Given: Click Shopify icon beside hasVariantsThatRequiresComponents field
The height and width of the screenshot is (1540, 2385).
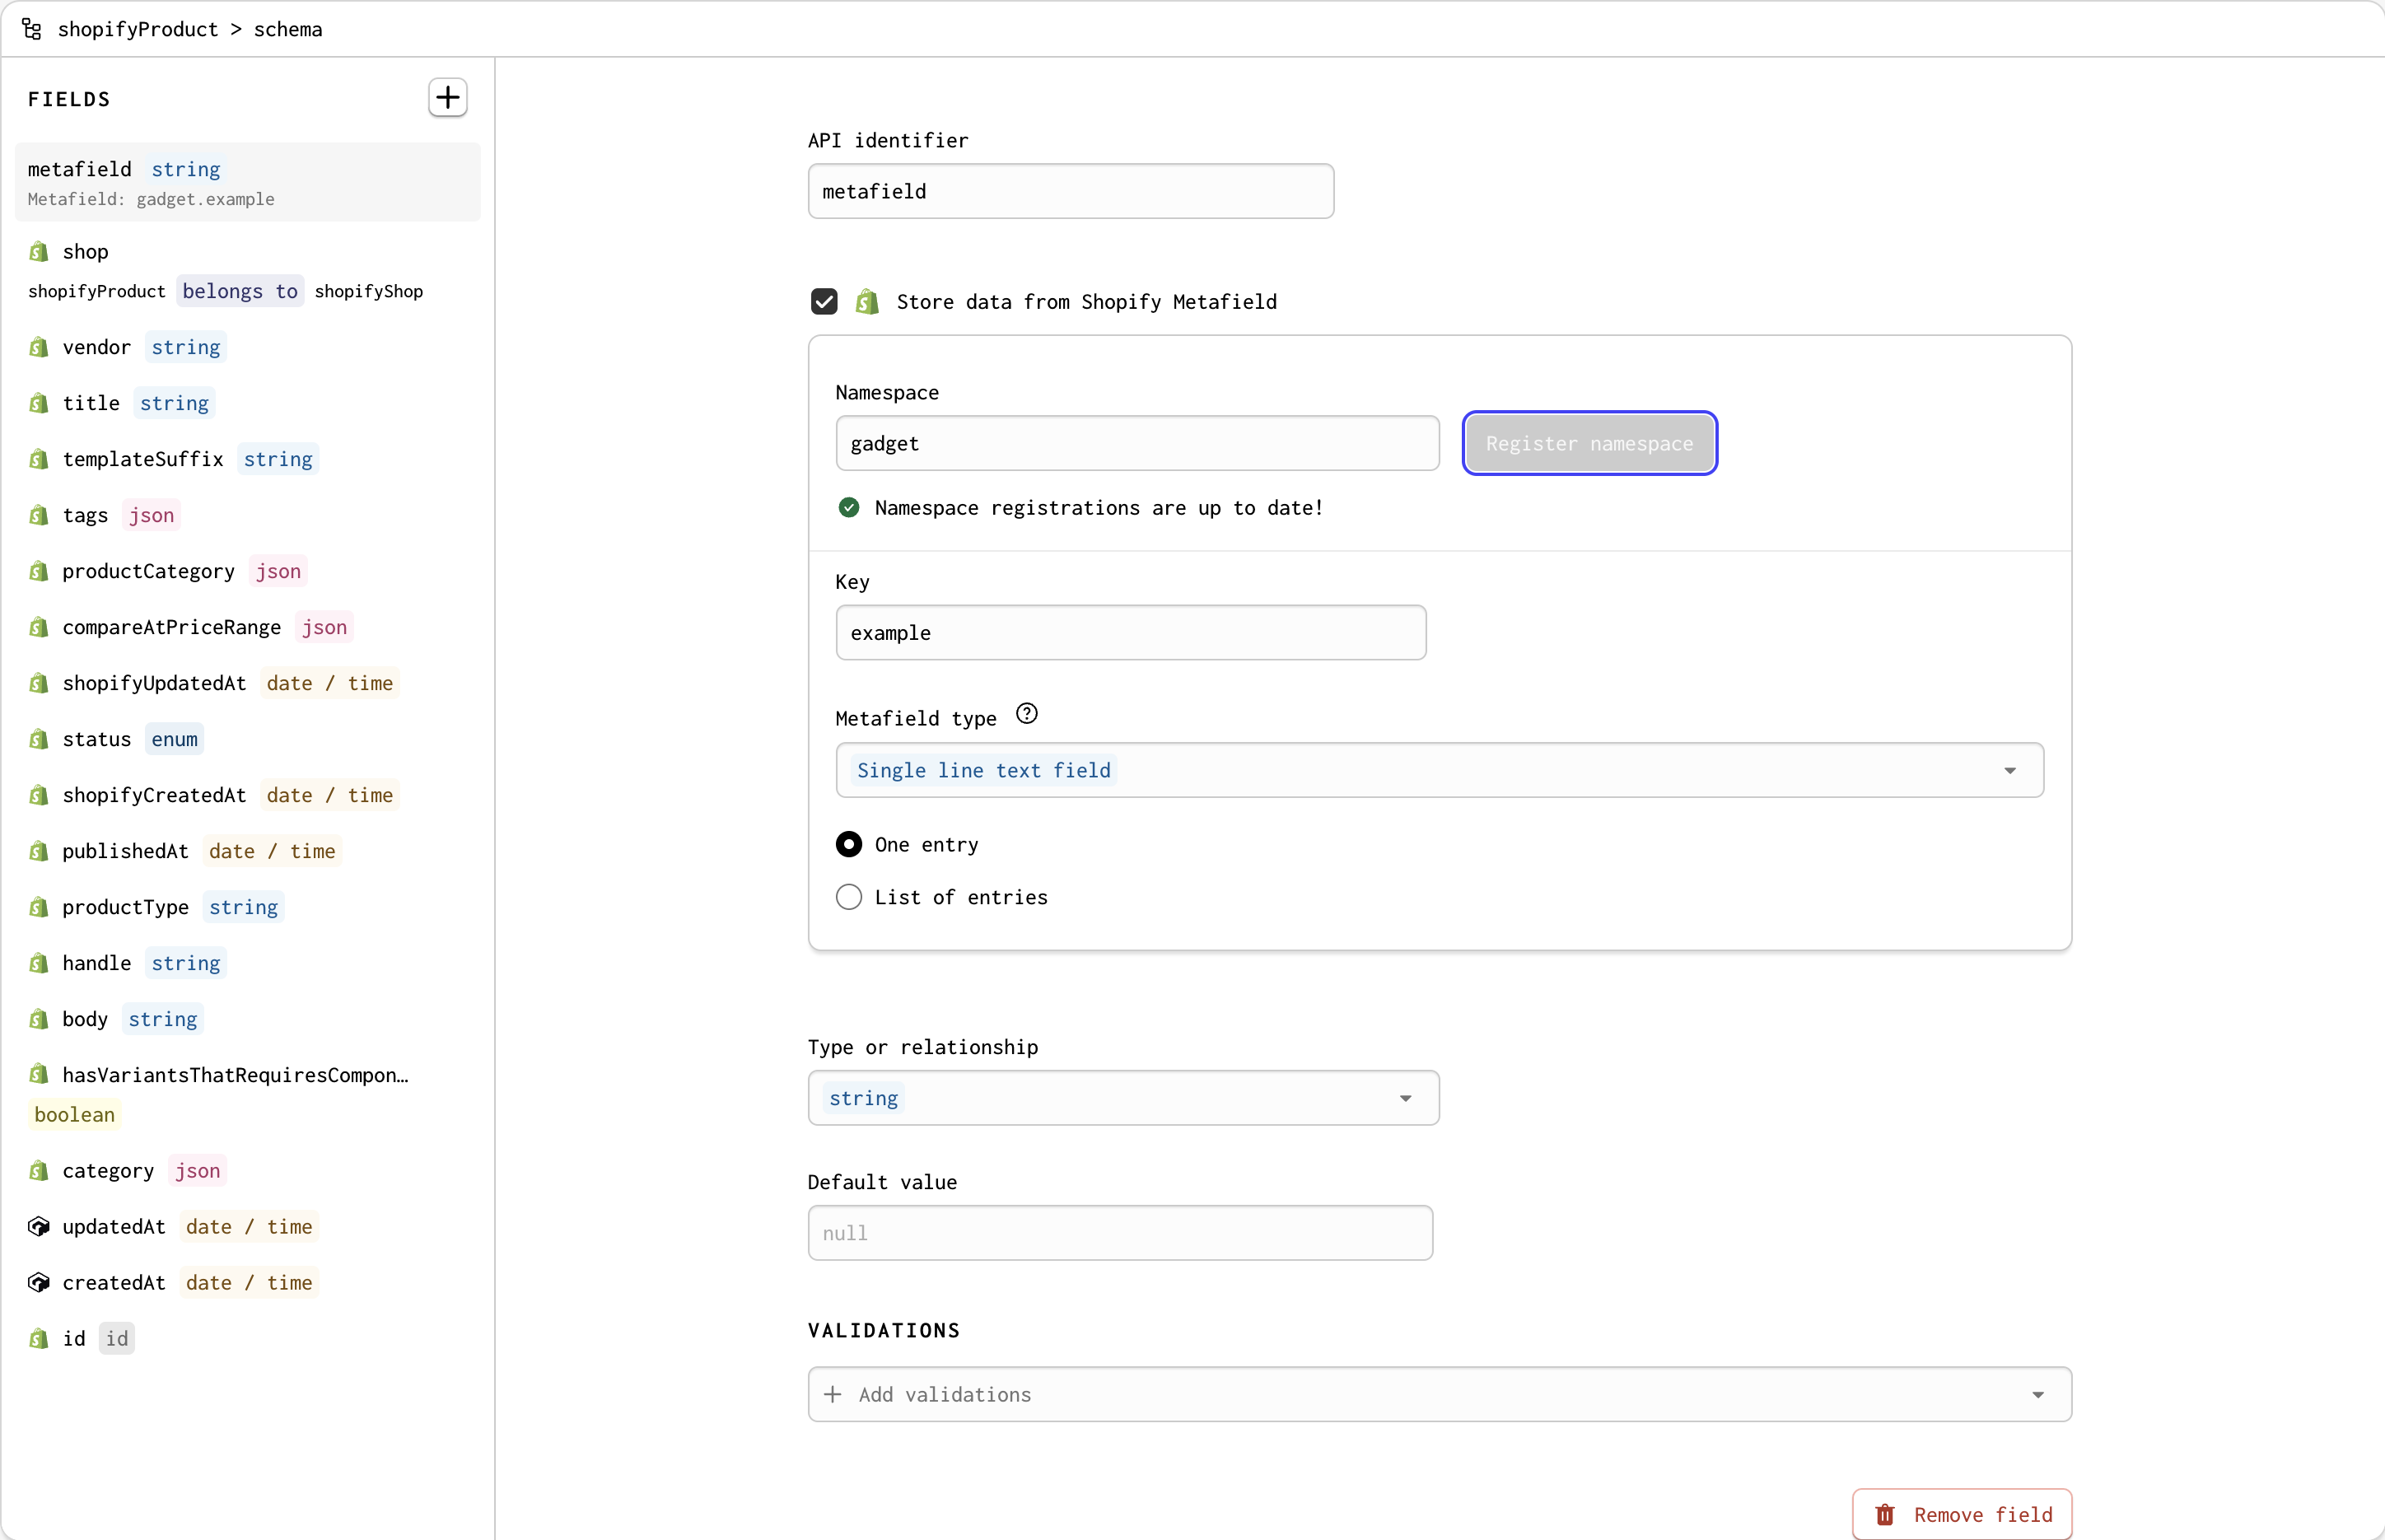Looking at the screenshot, I should pos(39,1074).
